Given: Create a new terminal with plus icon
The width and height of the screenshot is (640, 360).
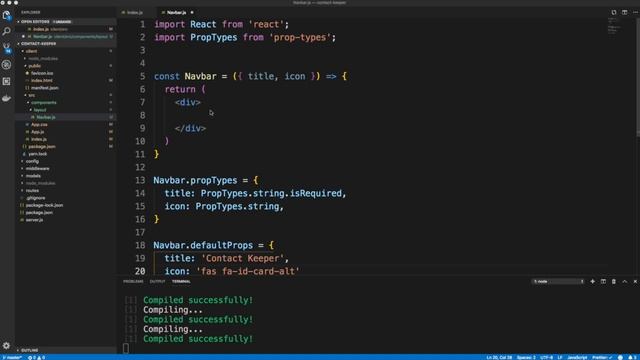Looking at the screenshot, I should (592, 281).
